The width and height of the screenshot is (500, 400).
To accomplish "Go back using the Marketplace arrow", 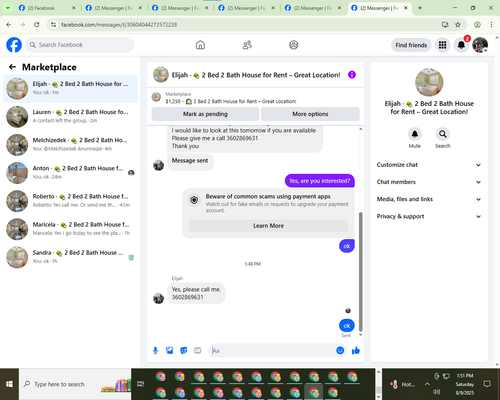I will tap(13, 67).
